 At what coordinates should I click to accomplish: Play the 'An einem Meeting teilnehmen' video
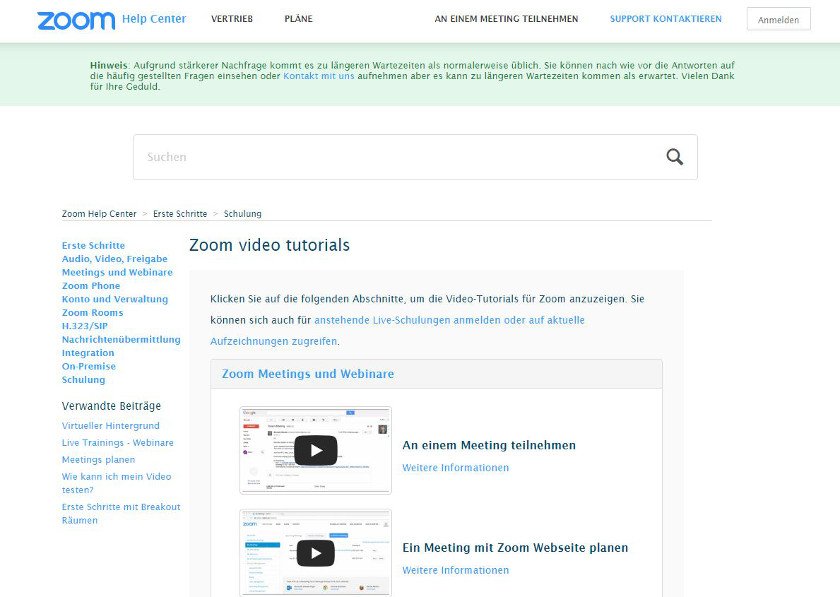click(316, 451)
